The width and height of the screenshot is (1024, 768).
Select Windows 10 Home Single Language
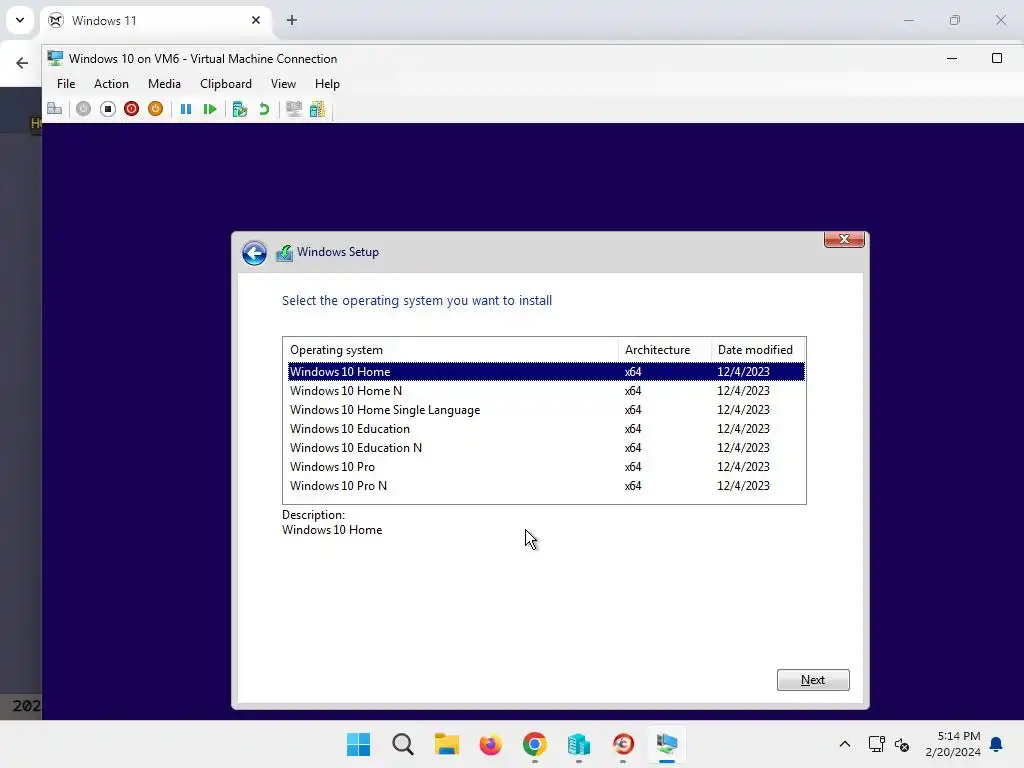pos(546,409)
